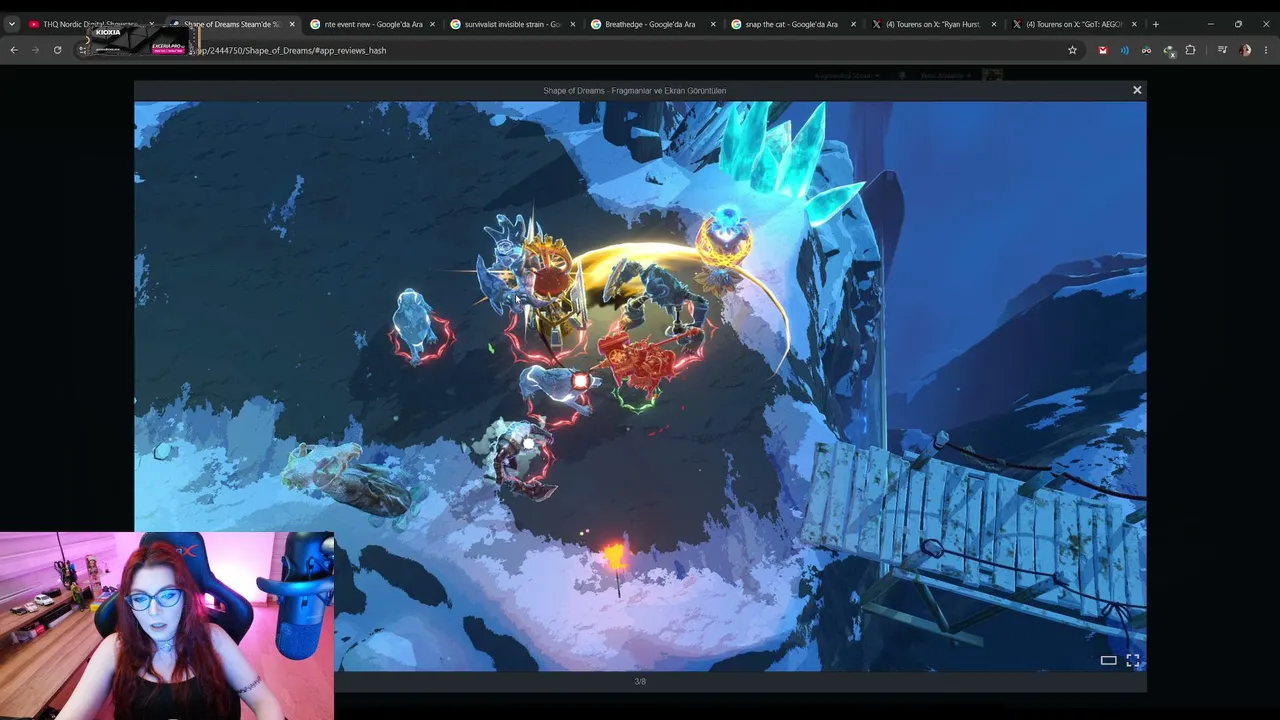
Task: Close the nte event new tab
Action: tap(433, 24)
